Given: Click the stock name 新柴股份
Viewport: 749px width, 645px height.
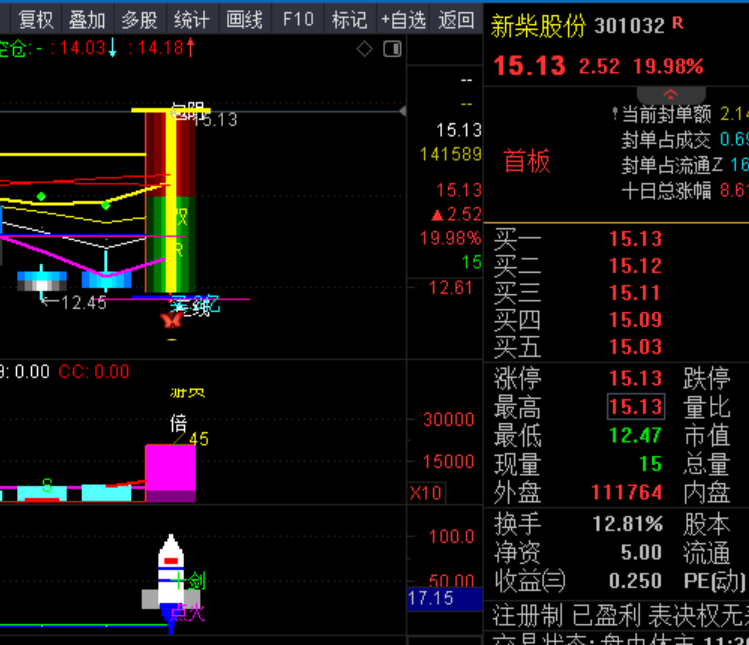Looking at the screenshot, I should coord(538,26).
